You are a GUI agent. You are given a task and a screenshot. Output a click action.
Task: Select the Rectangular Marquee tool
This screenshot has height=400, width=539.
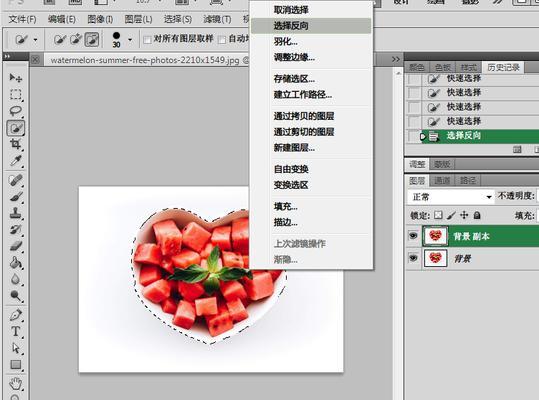coord(15,95)
